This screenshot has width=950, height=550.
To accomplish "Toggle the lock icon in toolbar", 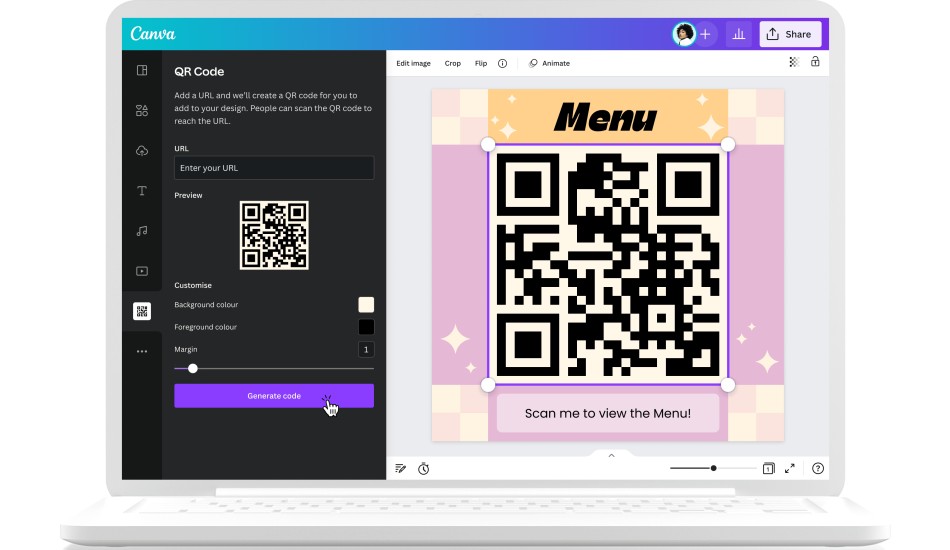I will 815,61.
